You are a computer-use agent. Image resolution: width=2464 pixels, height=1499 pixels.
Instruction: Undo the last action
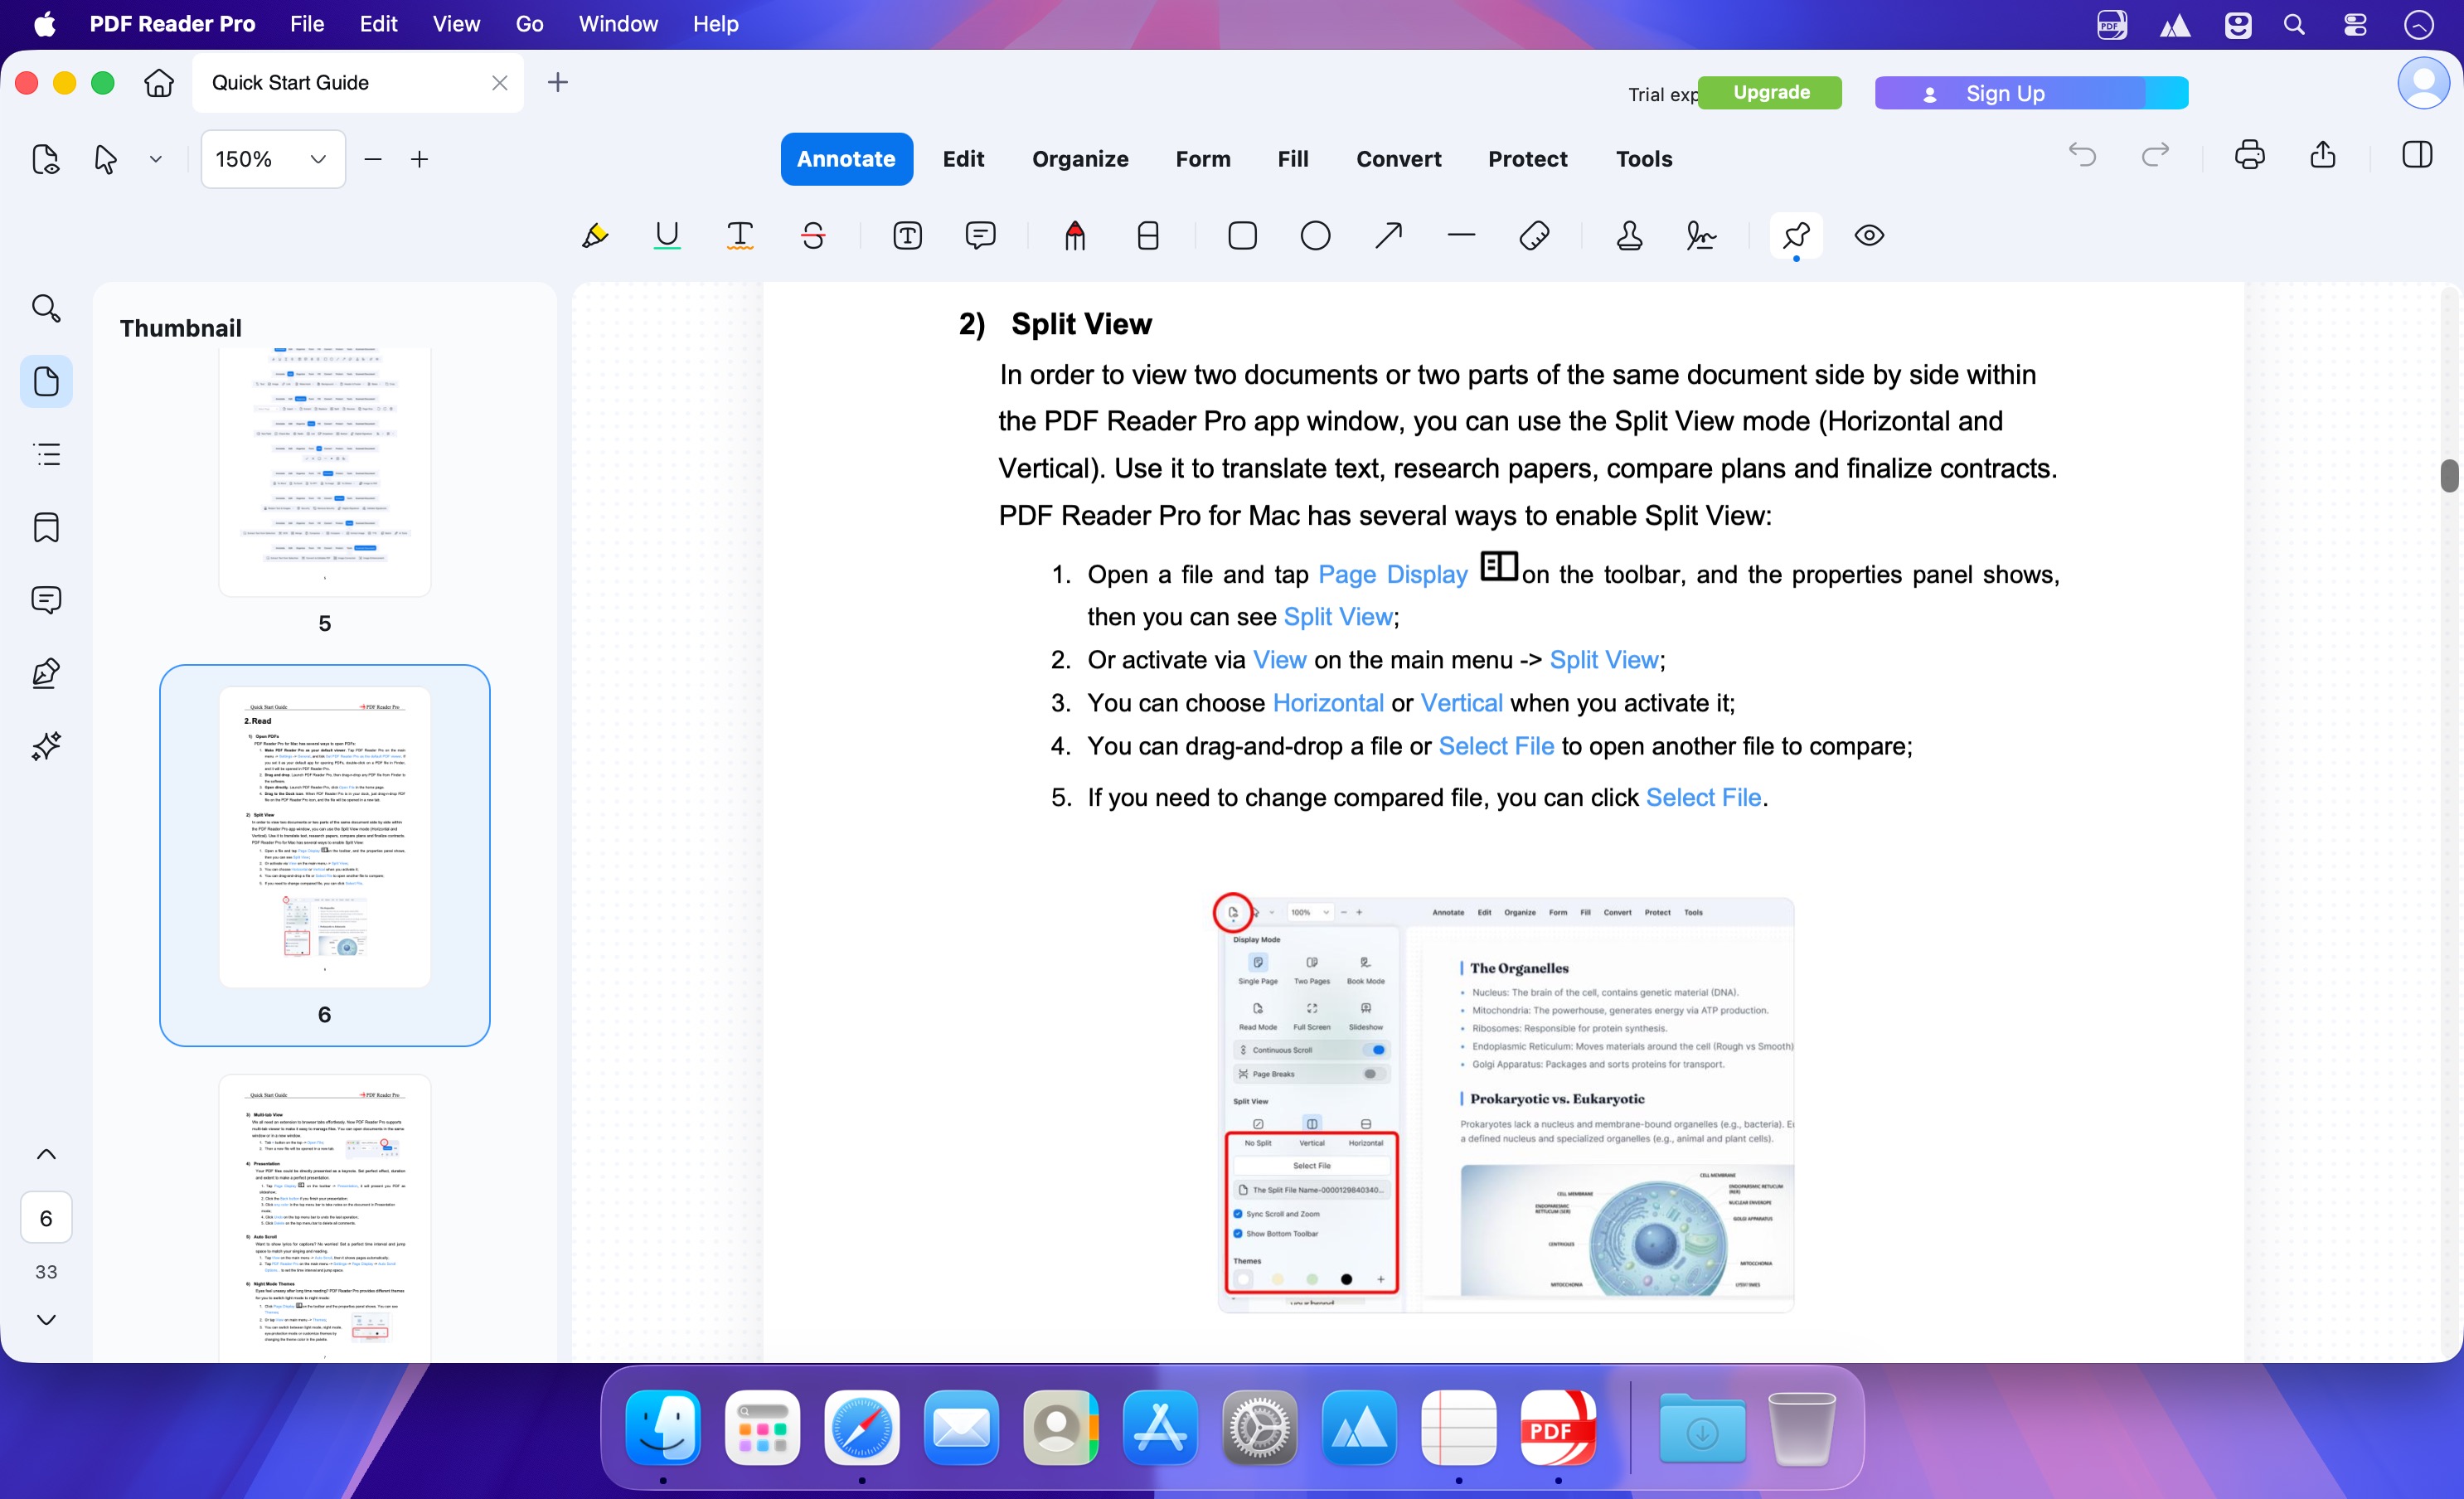(2082, 155)
